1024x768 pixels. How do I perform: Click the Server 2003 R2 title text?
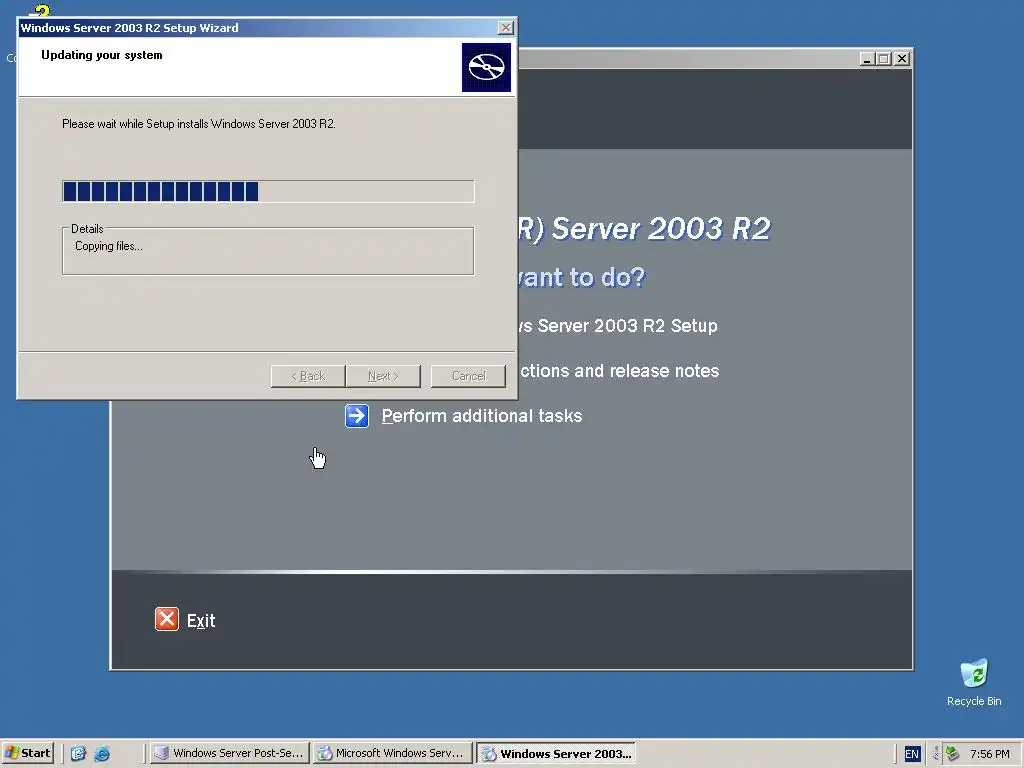coord(645,229)
